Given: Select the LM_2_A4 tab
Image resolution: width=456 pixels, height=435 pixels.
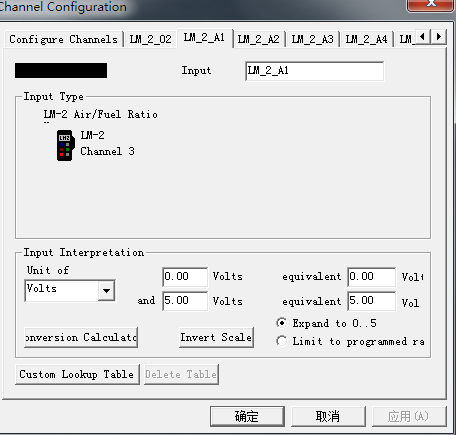Looking at the screenshot, I should tap(366, 39).
